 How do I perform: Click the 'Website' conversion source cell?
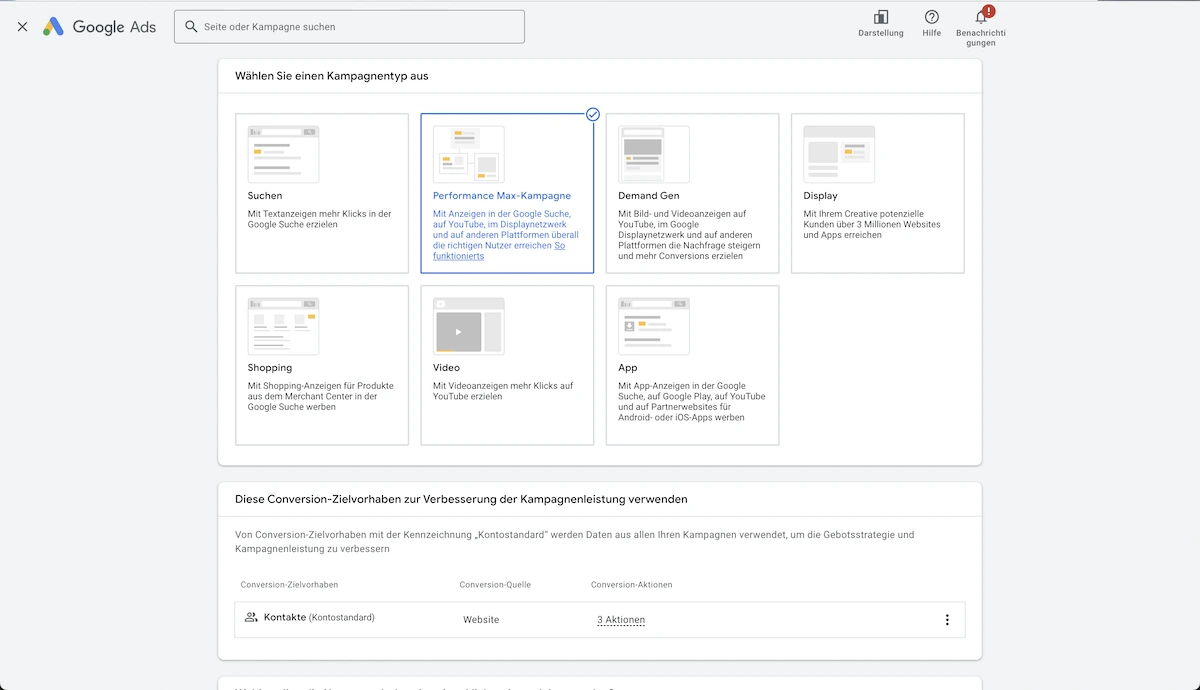click(x=481, y=620)
